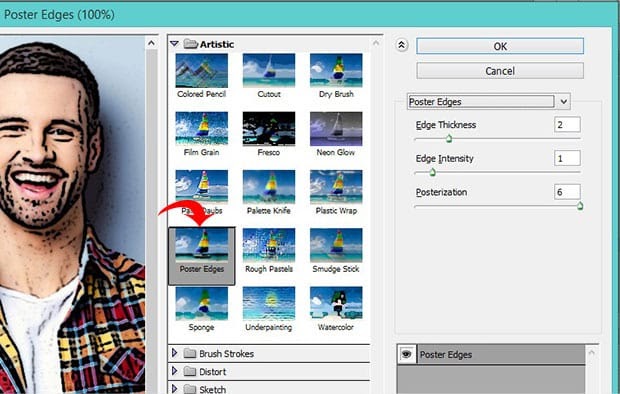Viewport: 620px width, 394px height.
Task: Collapse filter gallery with double-chevron button
Action: (x=401, y=45)
